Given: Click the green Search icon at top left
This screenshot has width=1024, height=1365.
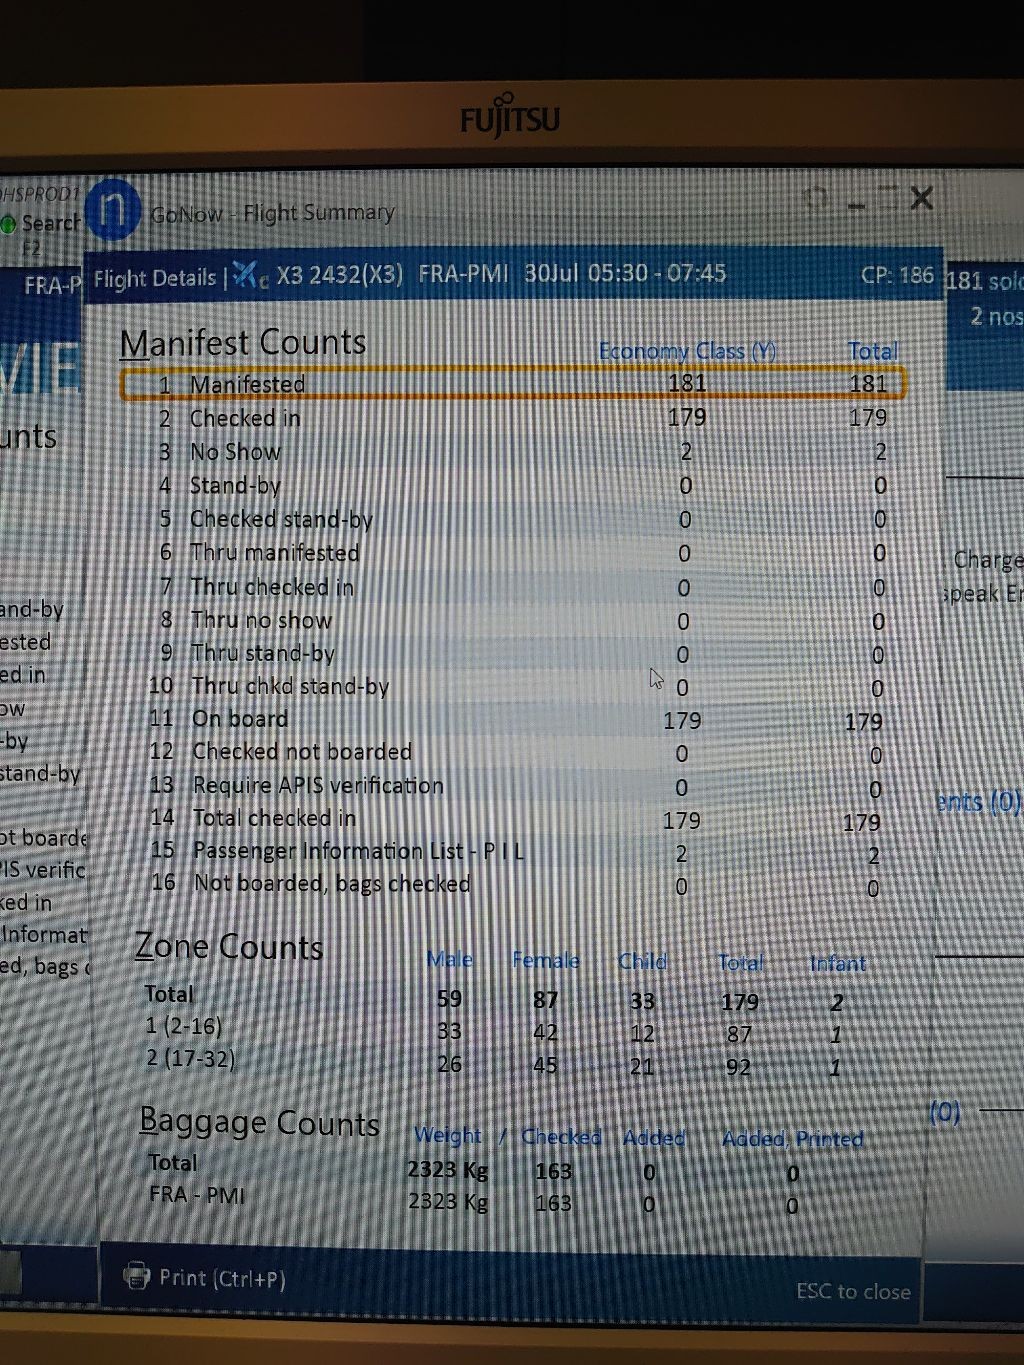Looking at the screenshot, I should click(x=9, y=224).
